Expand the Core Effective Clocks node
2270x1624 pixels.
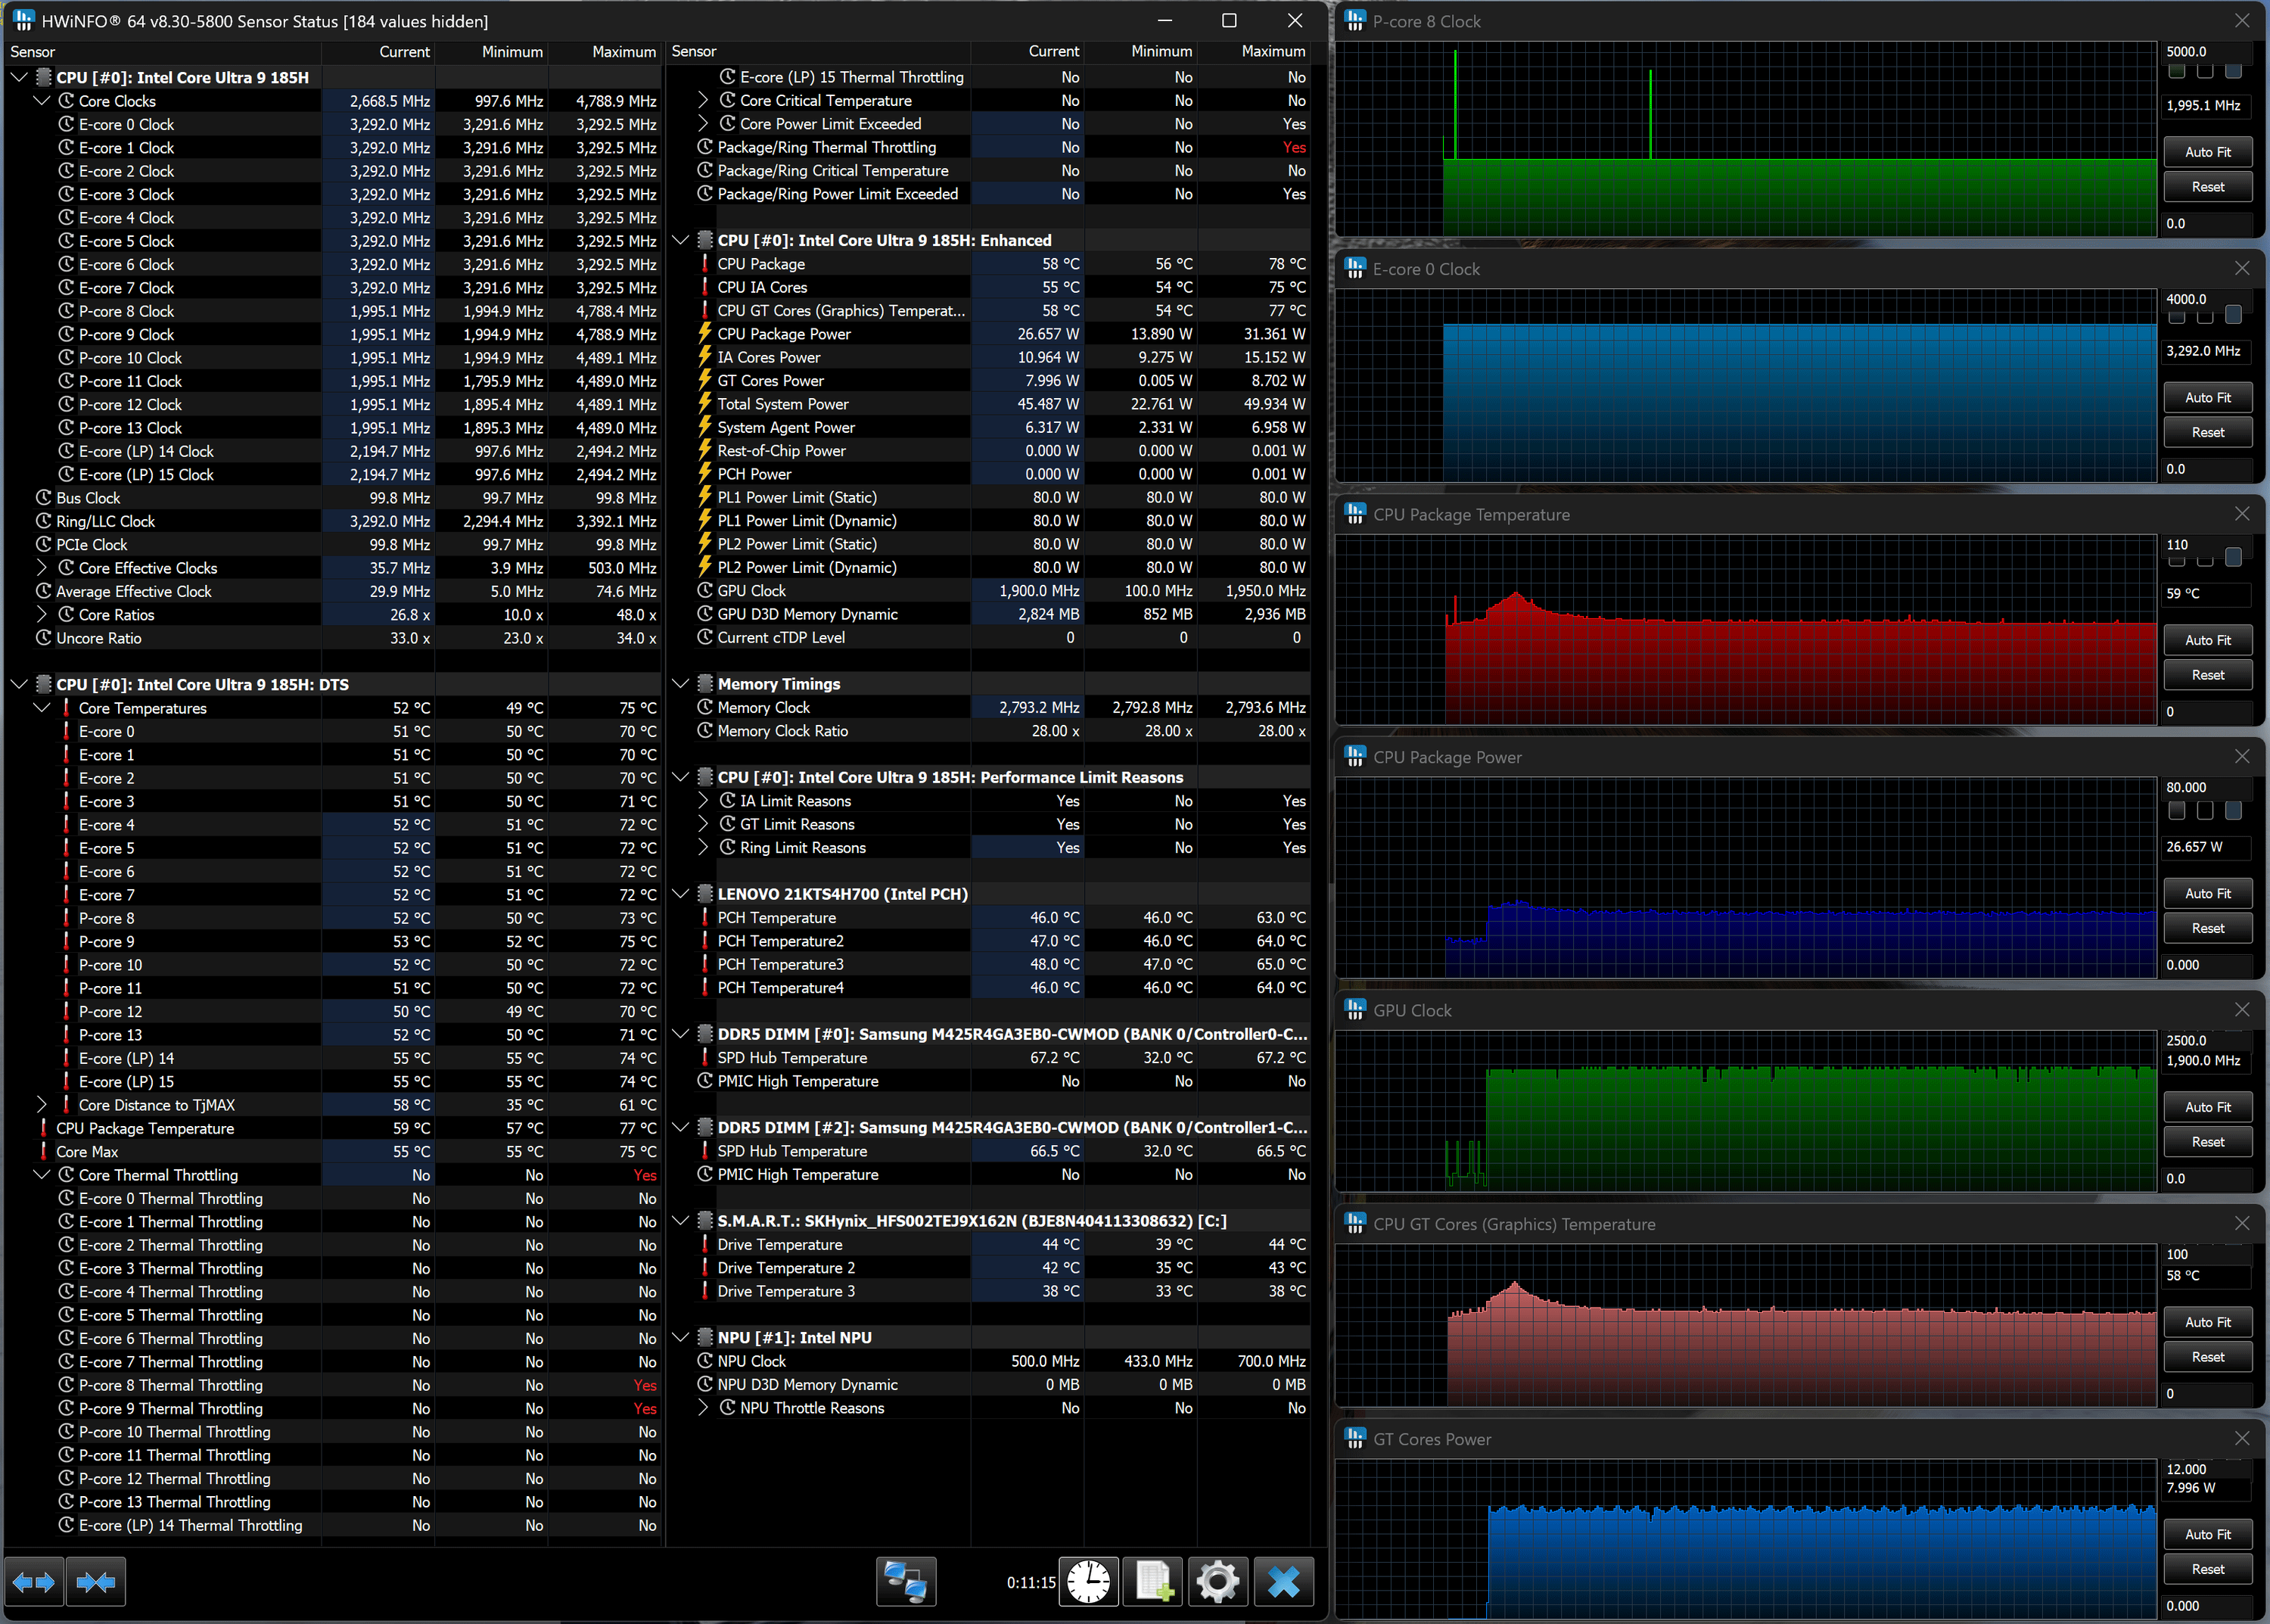point(42,568)
